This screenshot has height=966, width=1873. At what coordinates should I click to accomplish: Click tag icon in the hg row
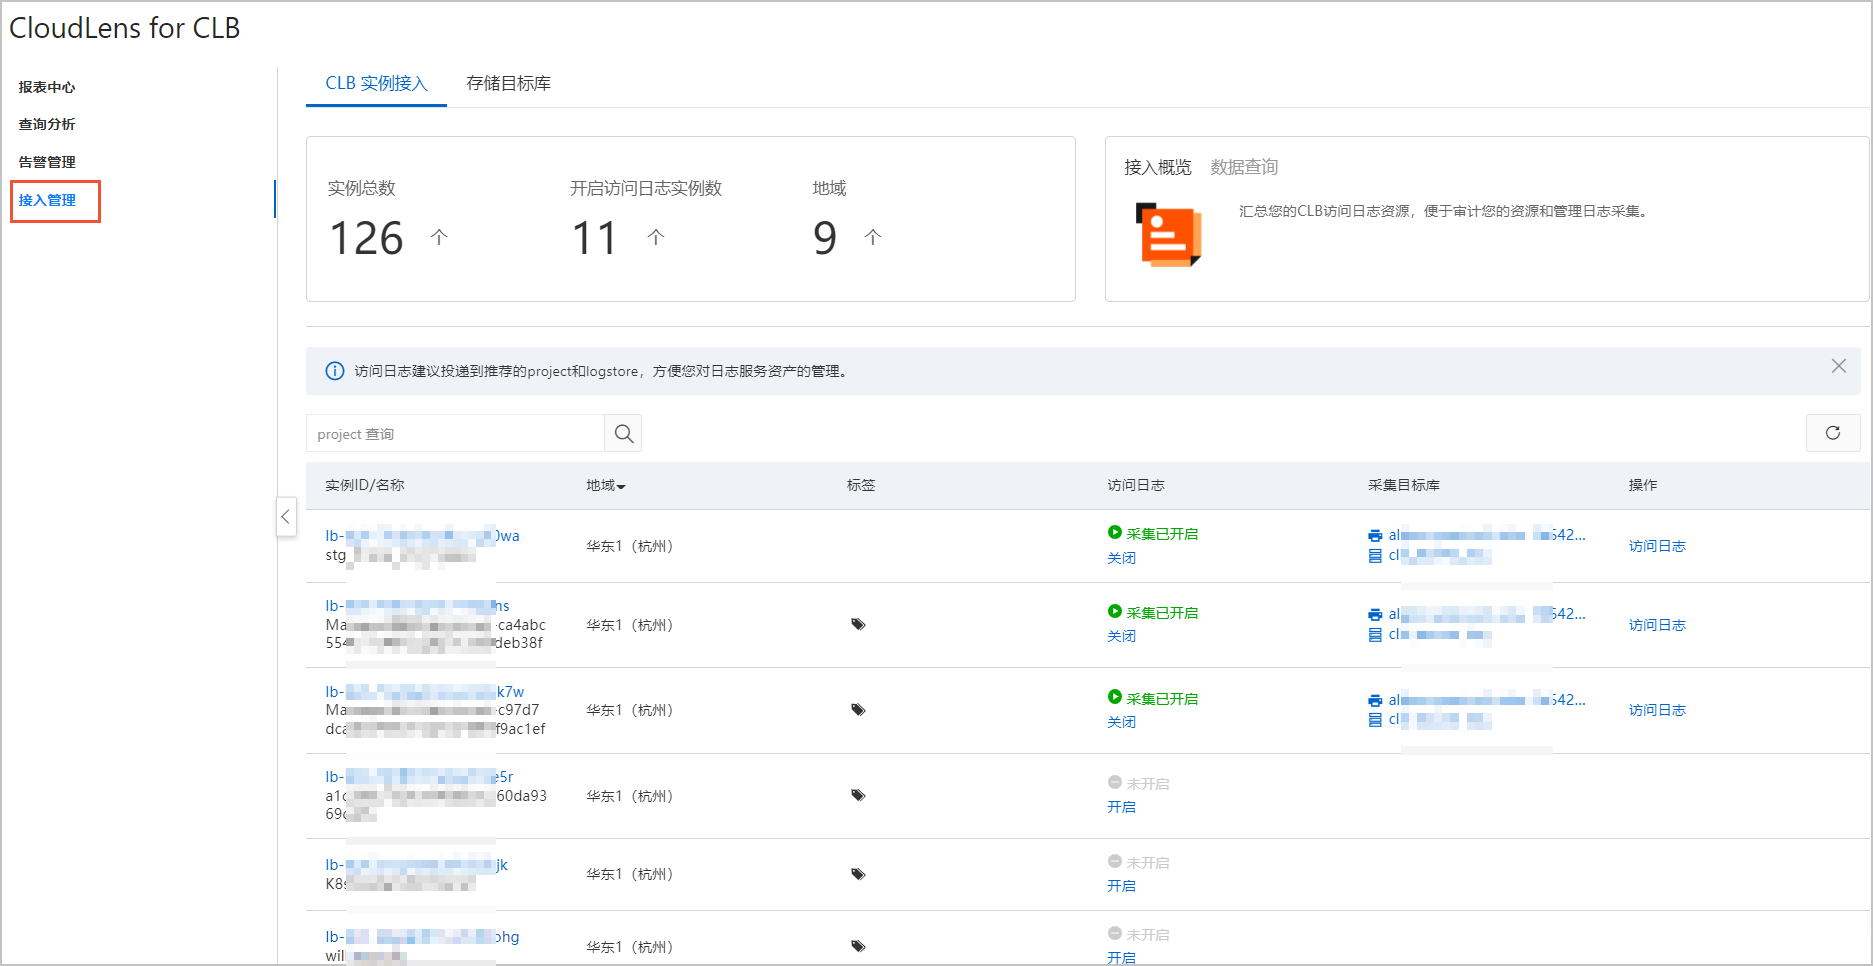click(858, 946)
